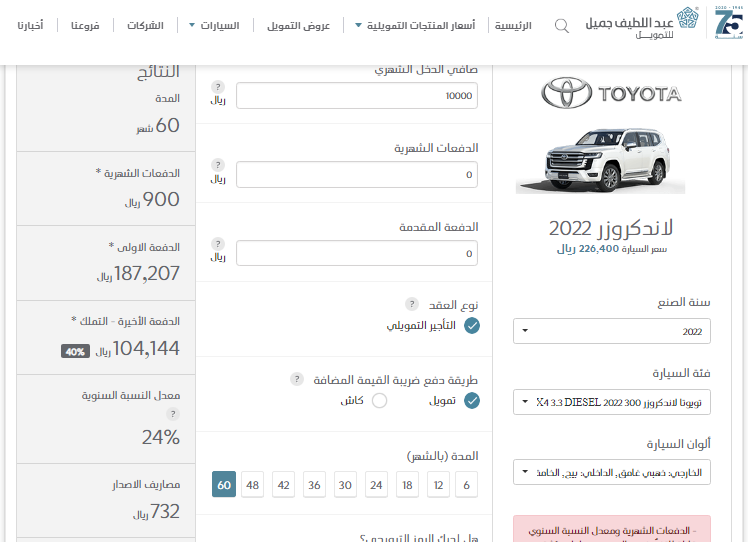Open فئة السيارة dropdown

[x=612, y=402]
